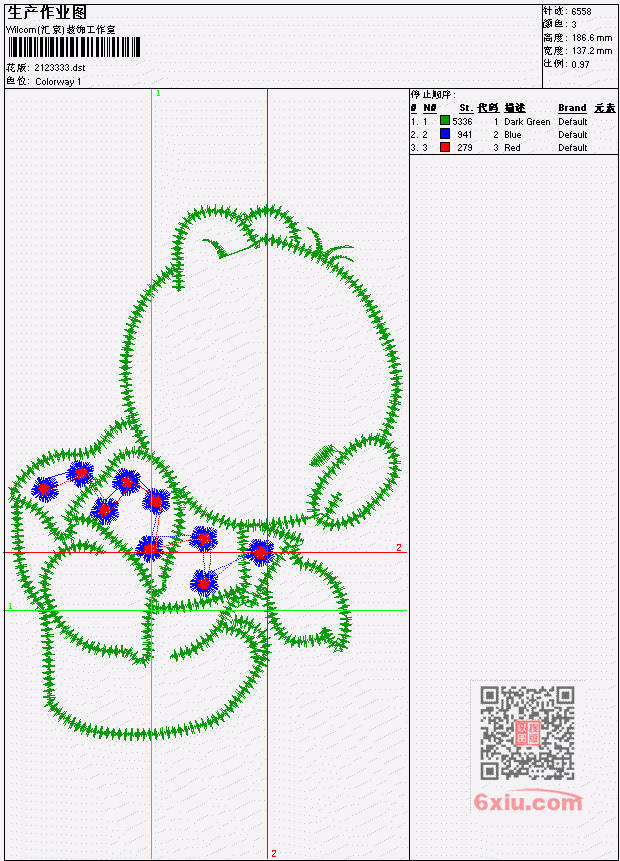The image size is (620, 861).
Task: Click the '元素' column header
Action: point(605,108)
